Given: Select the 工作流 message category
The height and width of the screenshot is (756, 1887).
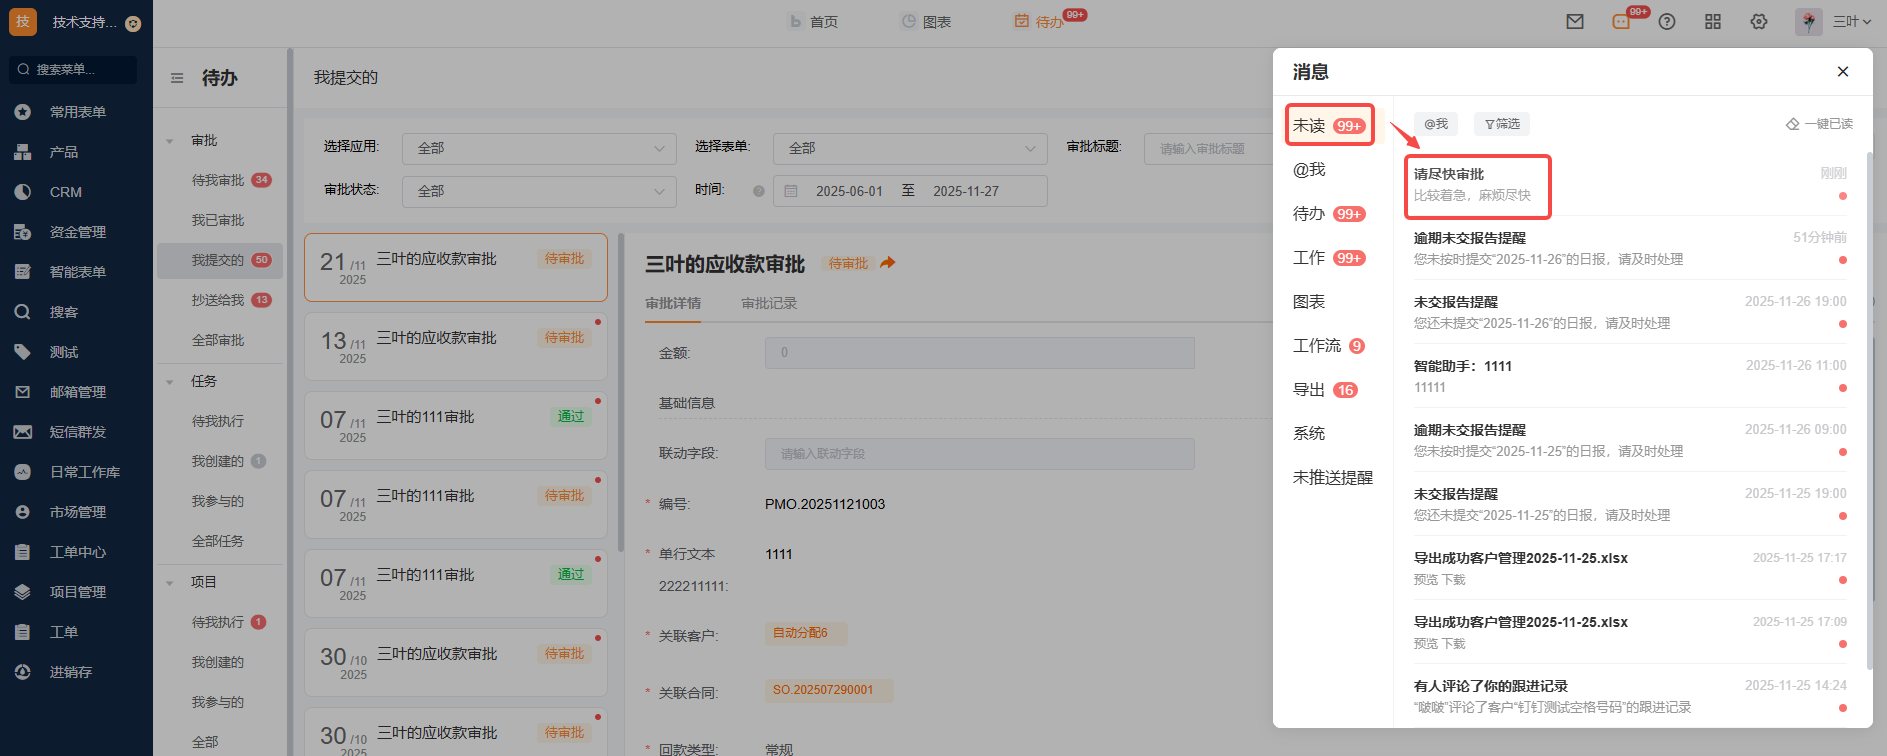Looking at the screenshot, I should [1317, 346].
